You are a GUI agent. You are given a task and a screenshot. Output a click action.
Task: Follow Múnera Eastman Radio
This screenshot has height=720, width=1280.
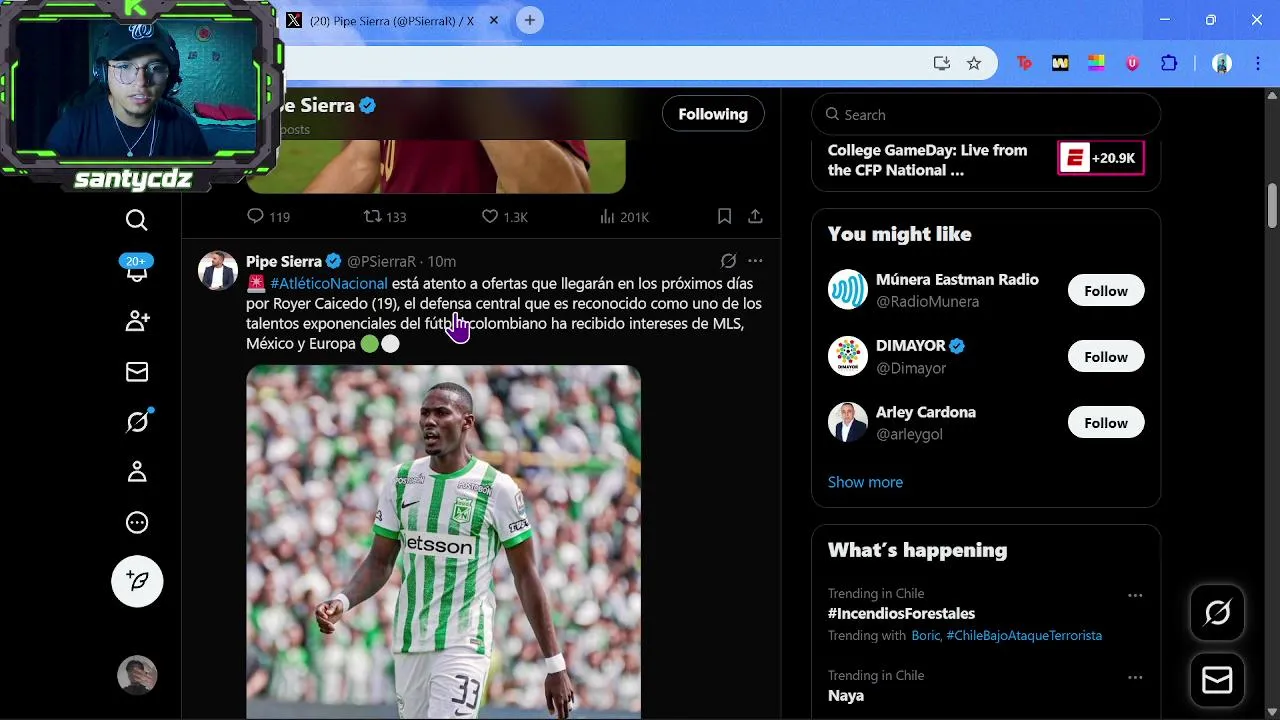[1106, 291]
